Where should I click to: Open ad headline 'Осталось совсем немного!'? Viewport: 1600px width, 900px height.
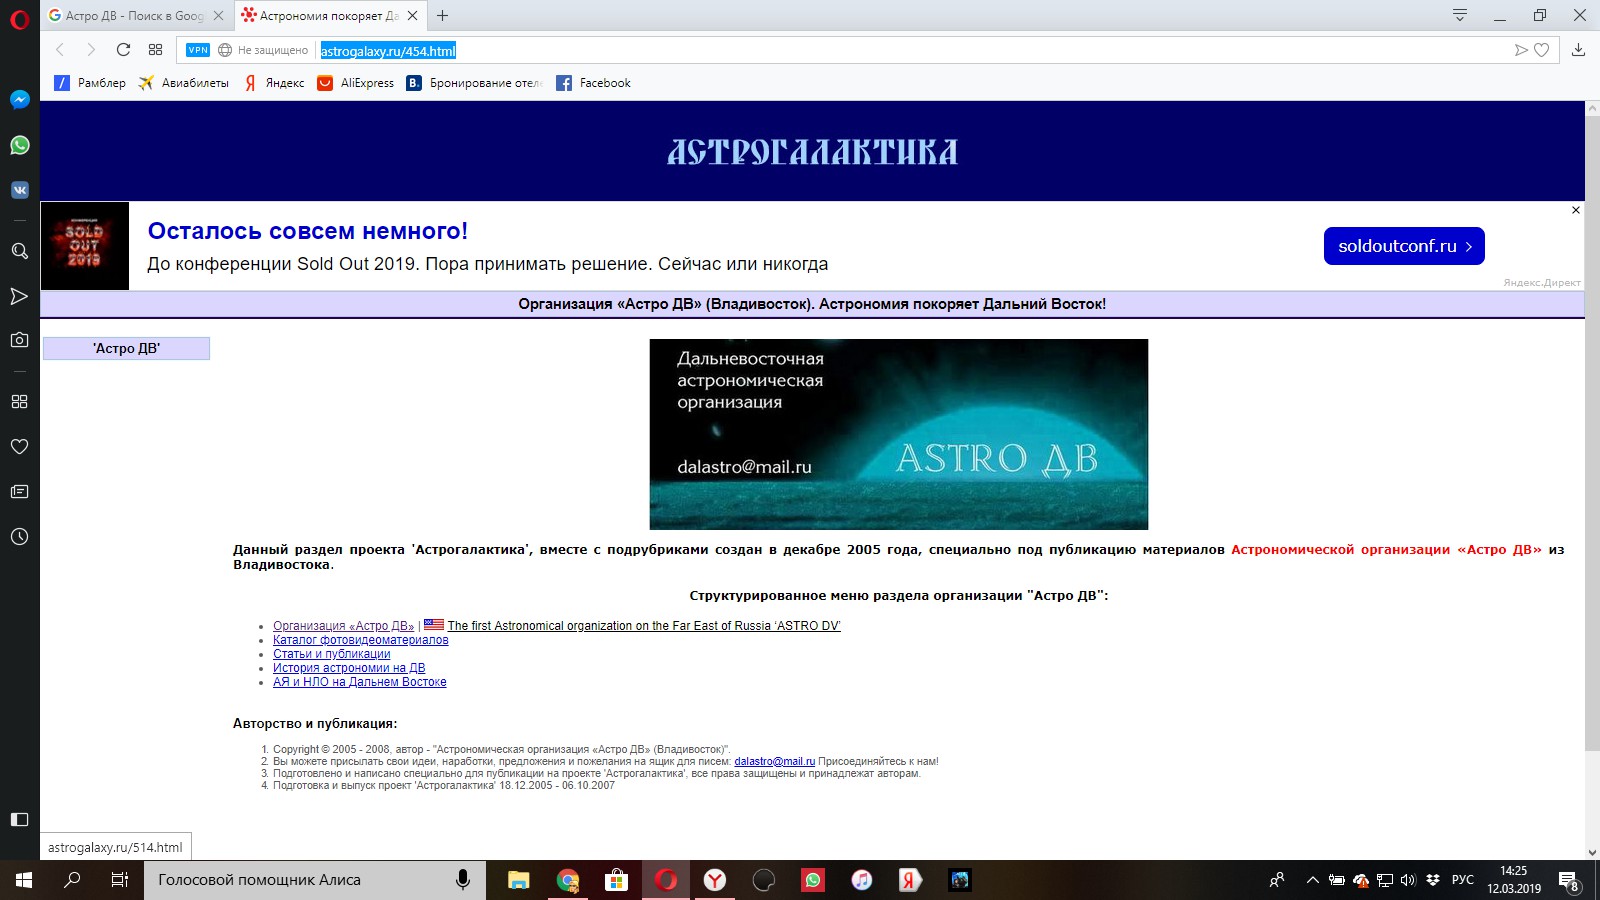308,231
